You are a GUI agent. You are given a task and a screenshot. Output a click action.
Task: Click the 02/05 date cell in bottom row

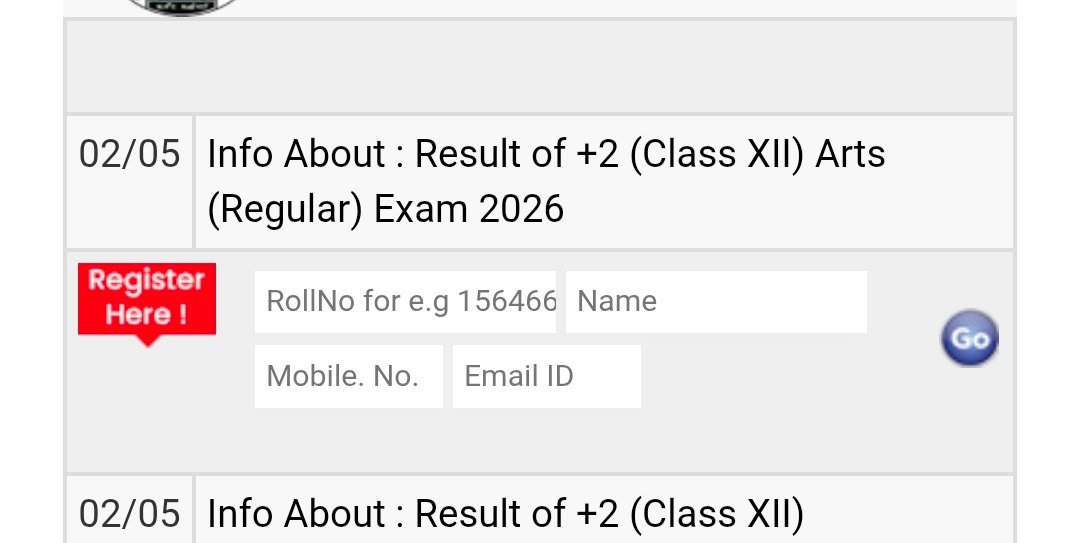pyautogui.click(x=129, y=510)
